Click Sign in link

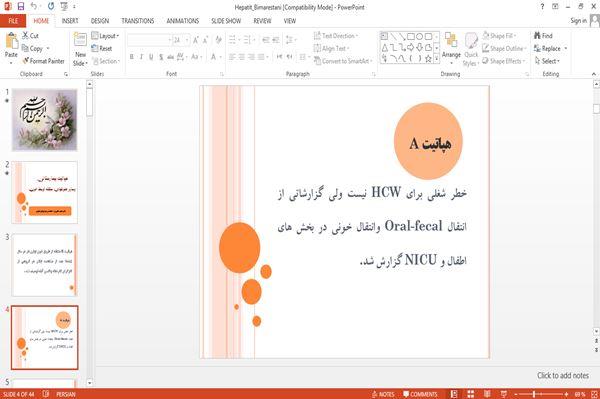point(578,21)
